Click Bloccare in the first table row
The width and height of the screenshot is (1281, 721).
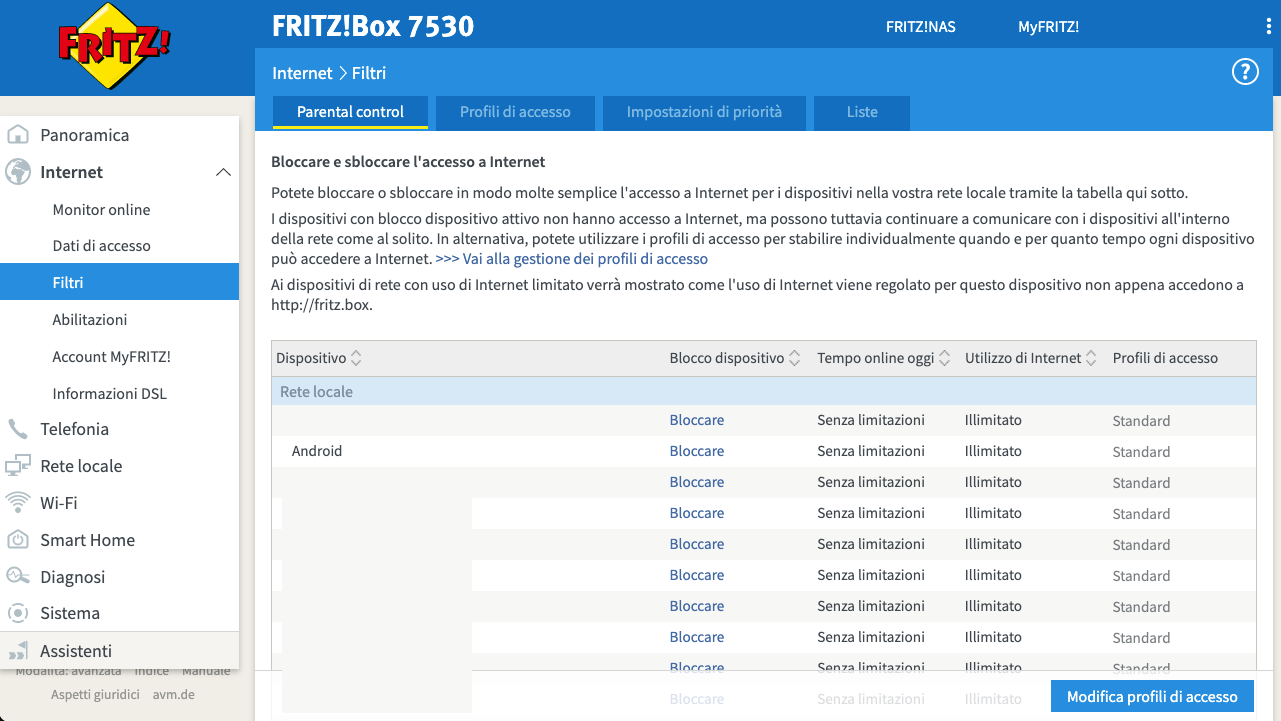tap(697, 420)
